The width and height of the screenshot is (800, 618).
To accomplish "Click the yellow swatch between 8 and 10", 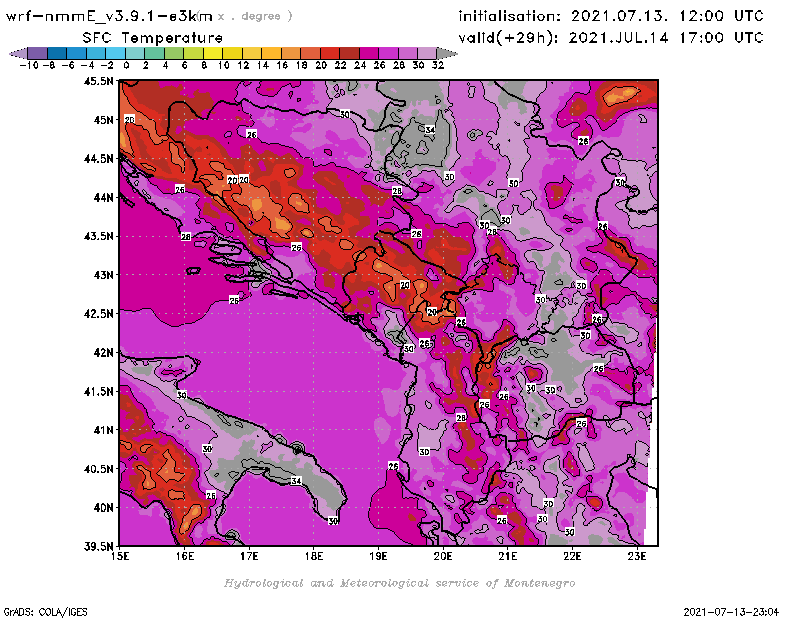I will (213, 53).
